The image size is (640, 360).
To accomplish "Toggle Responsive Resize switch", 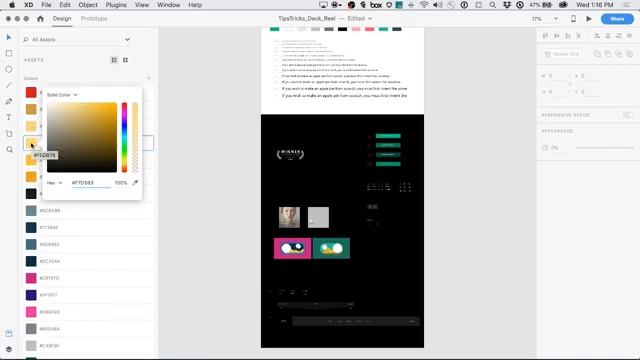I will tap(628, 115).
